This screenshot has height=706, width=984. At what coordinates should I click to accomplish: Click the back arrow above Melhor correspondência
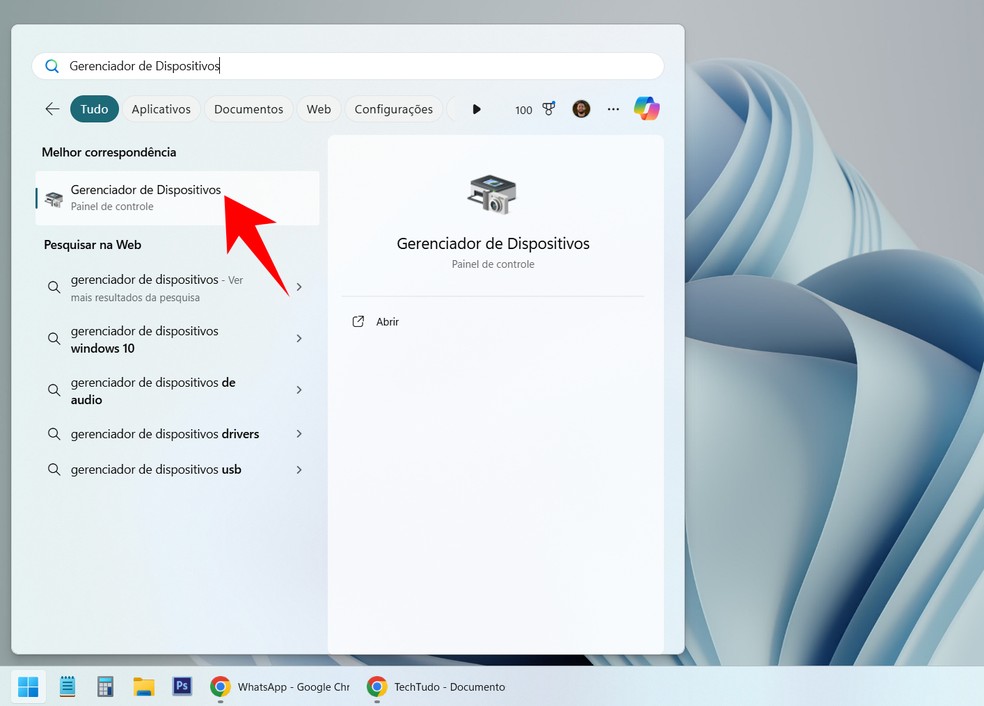tap(52, 109)
